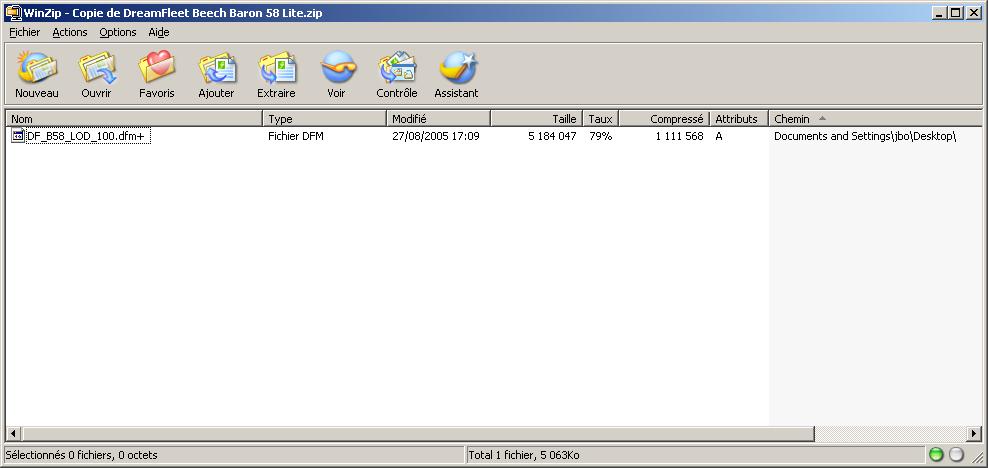This screenshot has height=468, width=988.
Task: Minimize the WinZip window
Action: coord(939,13)
